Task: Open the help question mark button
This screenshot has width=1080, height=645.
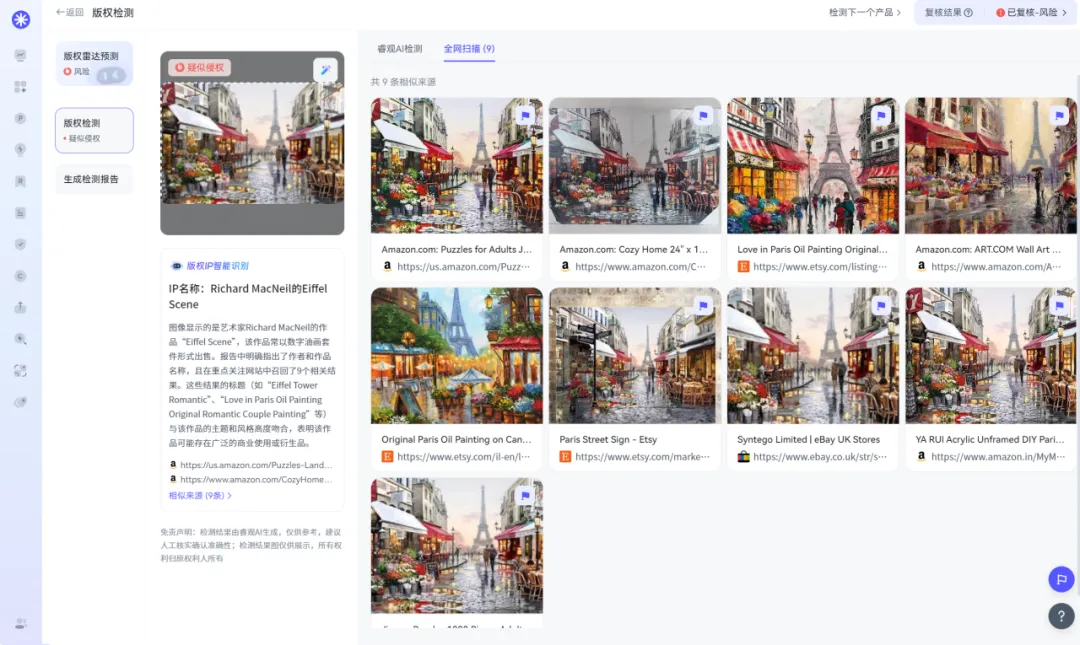Action: tap(1061, 615)
